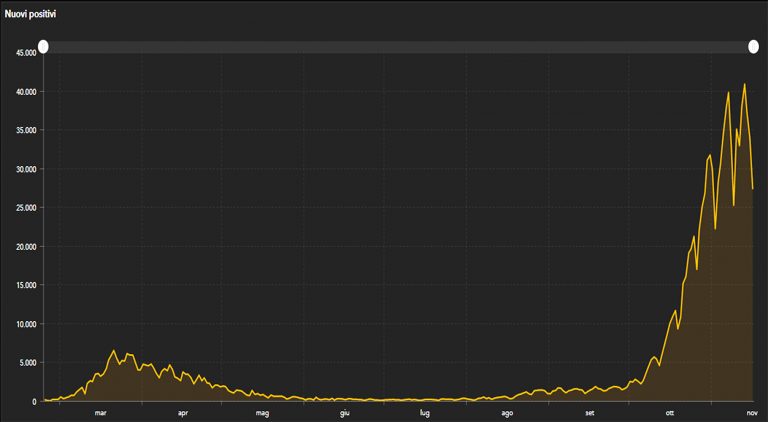Click the 45.000 y-axis label
Viewport: 768px width, 422px height.
26,53
